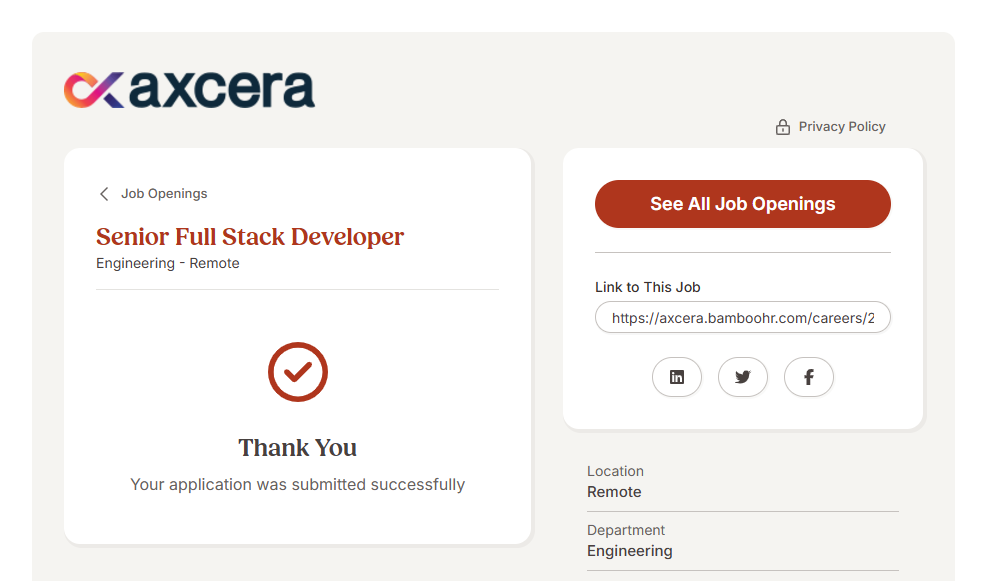Click the Engineering value under Department
This screenshot has width=987, height=581.
(x=629, y=551)
